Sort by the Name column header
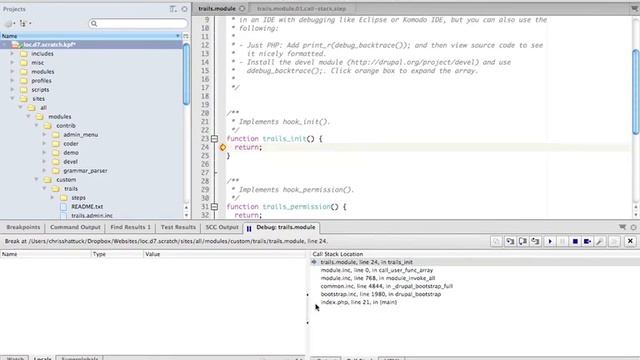Viewport: 640px width, 360px height. [91, 36]
